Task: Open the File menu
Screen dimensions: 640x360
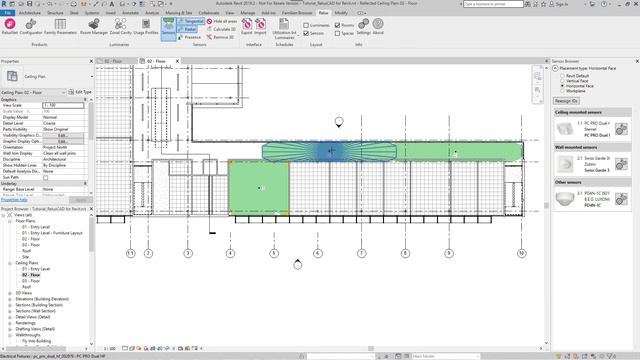Action: click(8, 13)
